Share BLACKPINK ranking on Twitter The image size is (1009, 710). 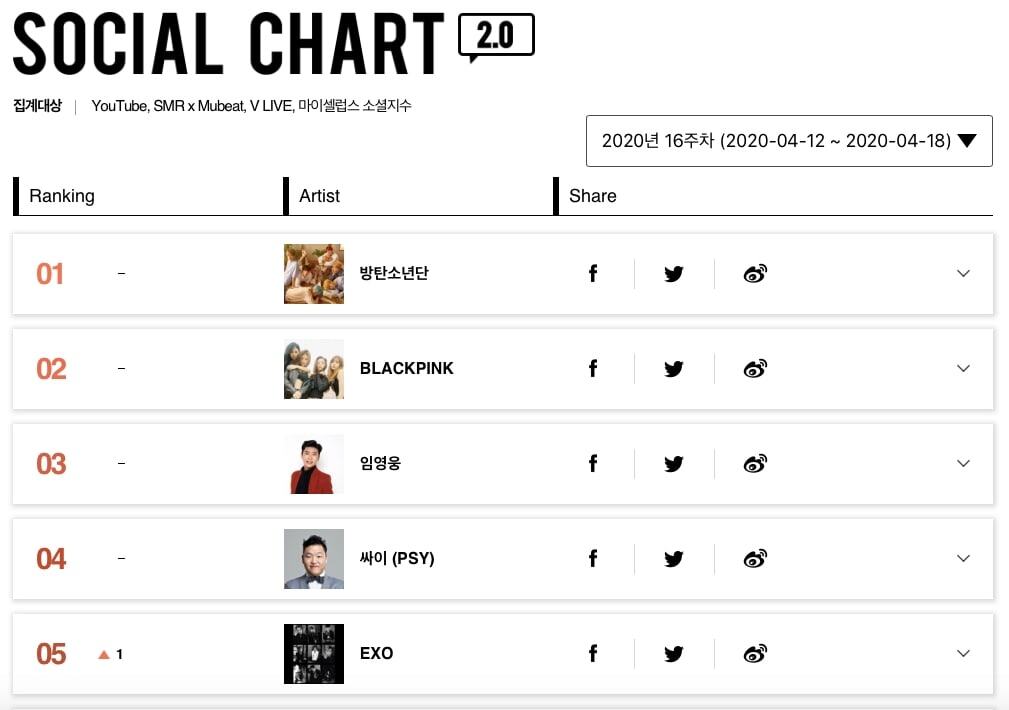[x=674, y=369]
